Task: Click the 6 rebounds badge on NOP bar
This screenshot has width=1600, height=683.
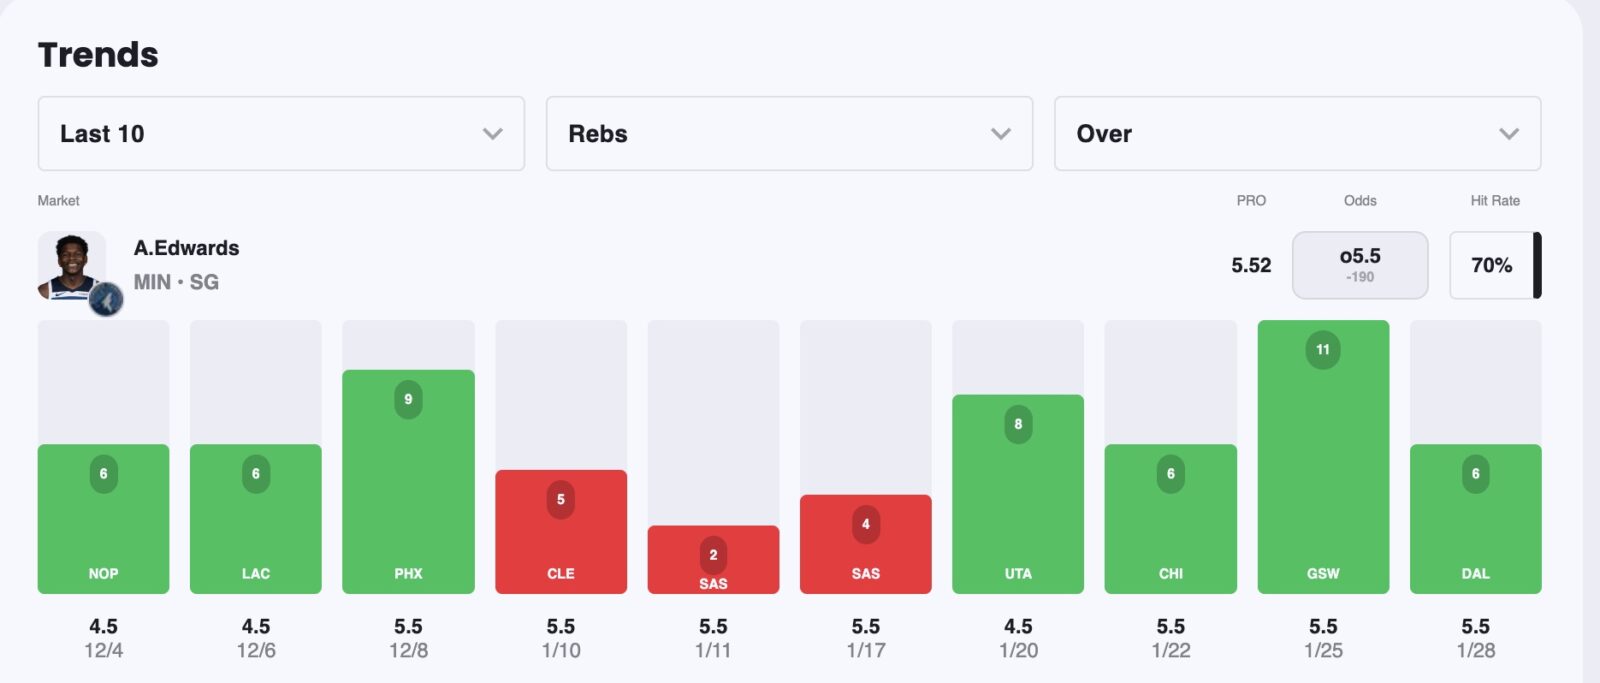Action: 103,474
